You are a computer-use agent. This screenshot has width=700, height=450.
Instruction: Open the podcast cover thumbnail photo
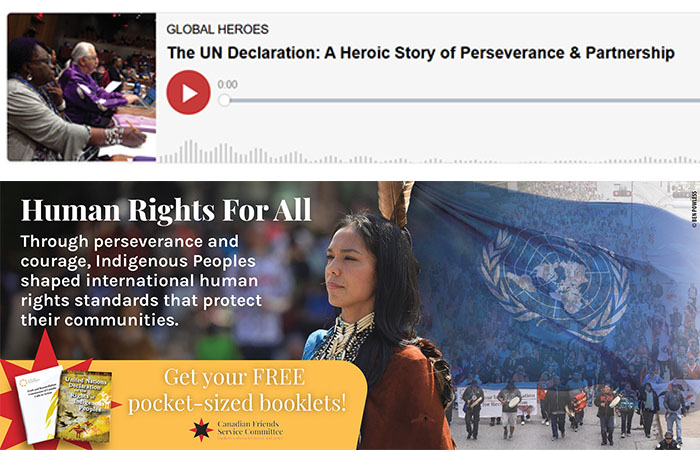(x=82, y=87)
